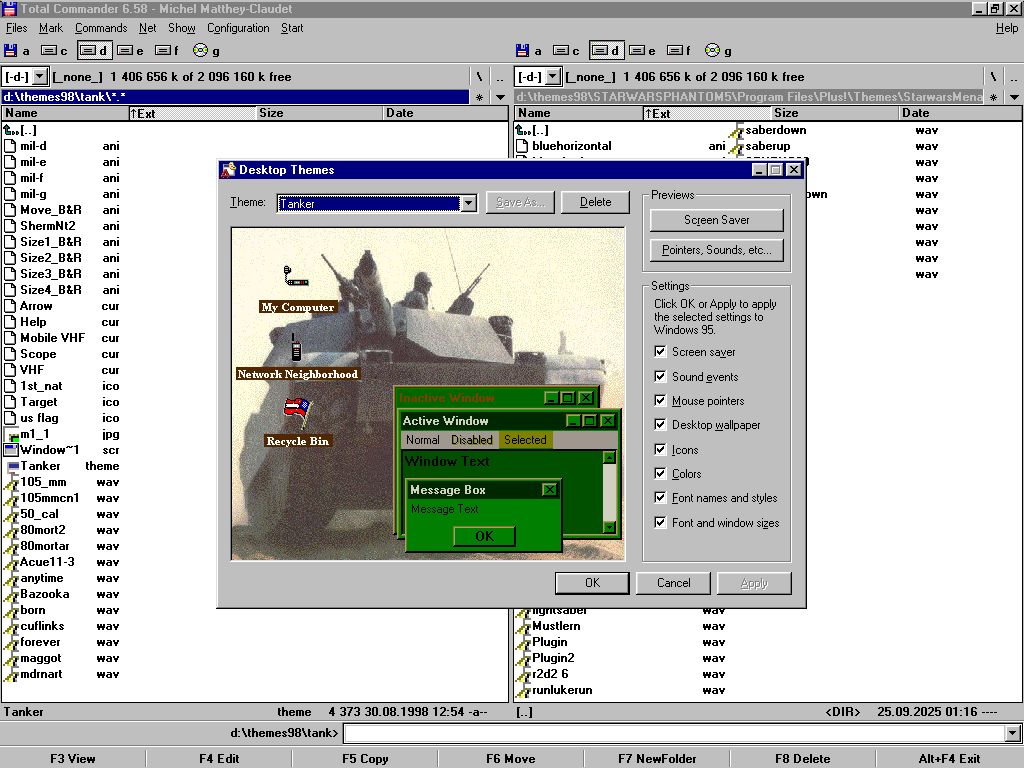Open the Commands menu
The height and width of the screenshot is (768, 1024).
tap(101, 28)
